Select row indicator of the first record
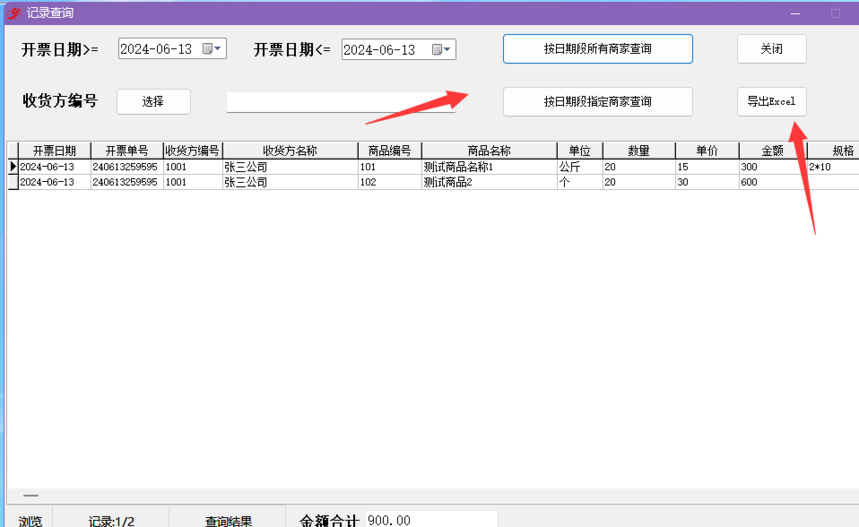 point(13,167)
